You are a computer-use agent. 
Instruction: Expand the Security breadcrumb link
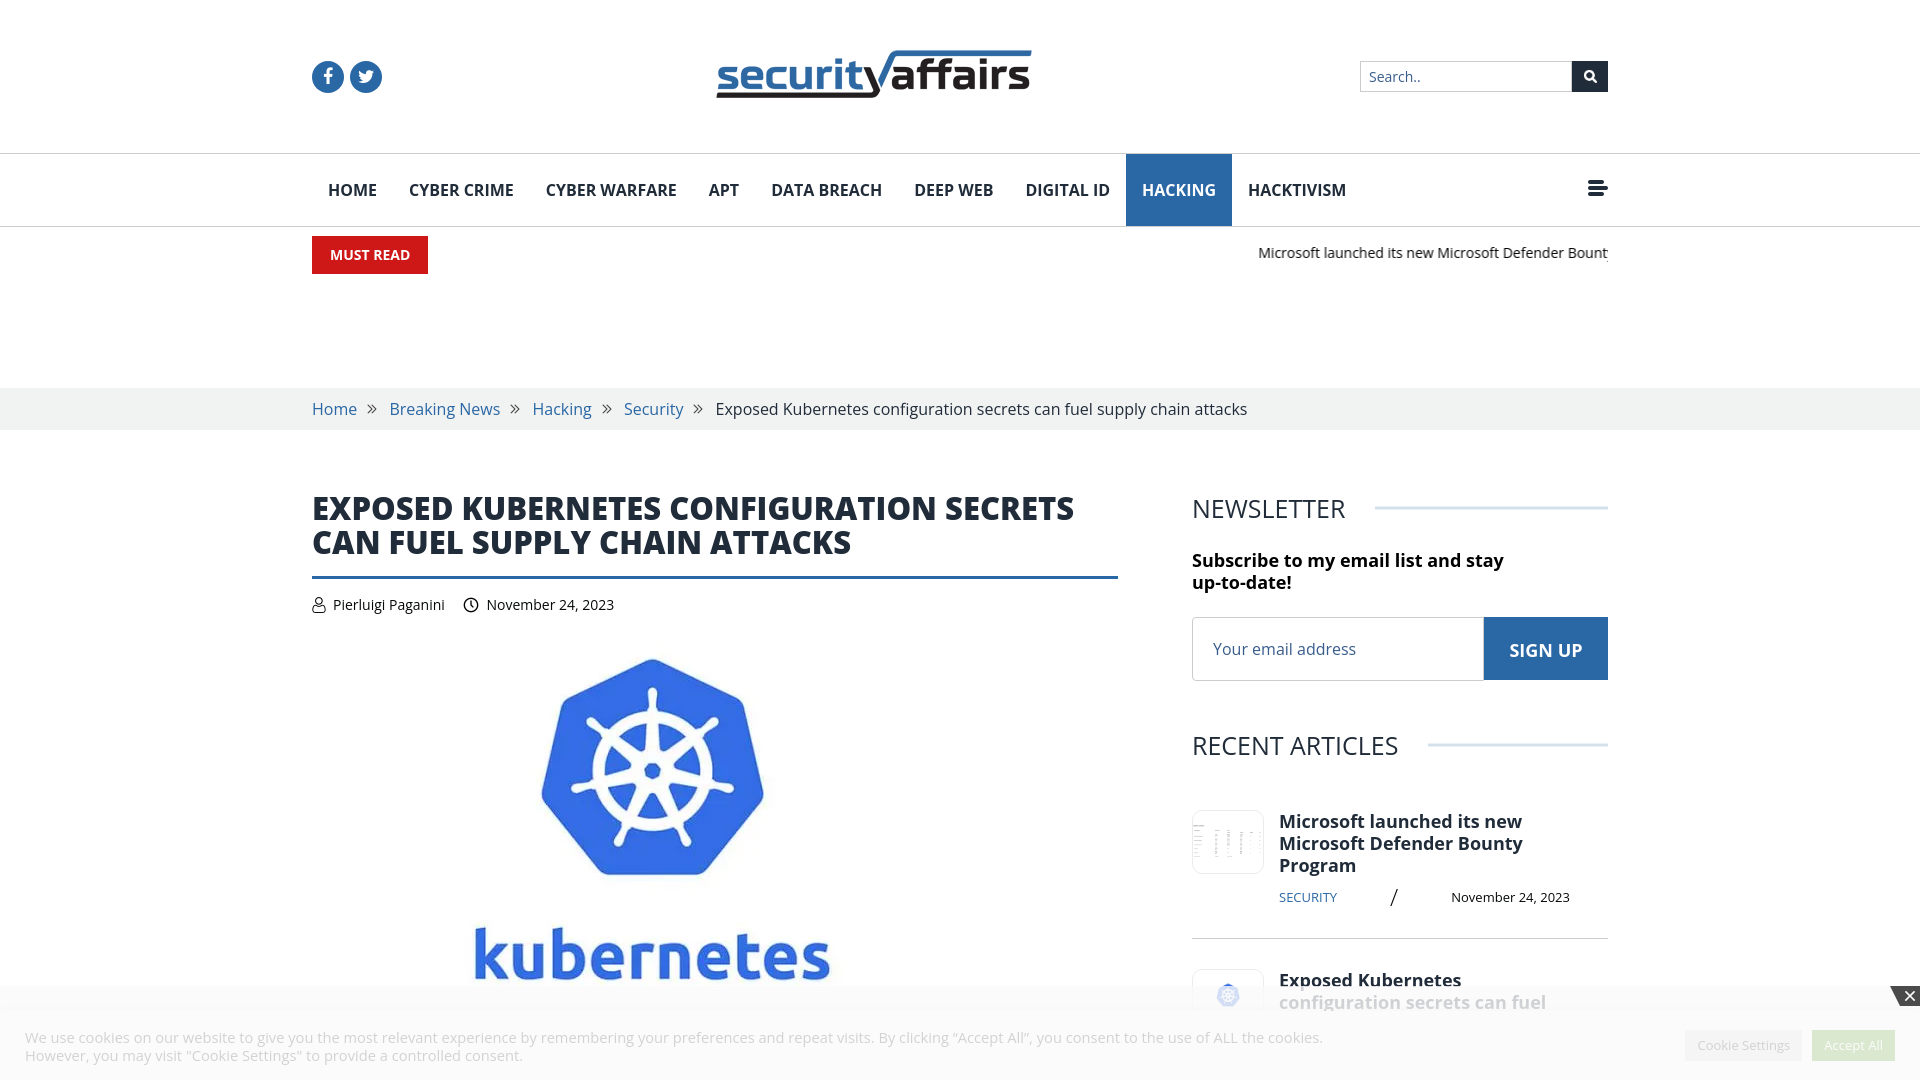[x=653, y=409]
